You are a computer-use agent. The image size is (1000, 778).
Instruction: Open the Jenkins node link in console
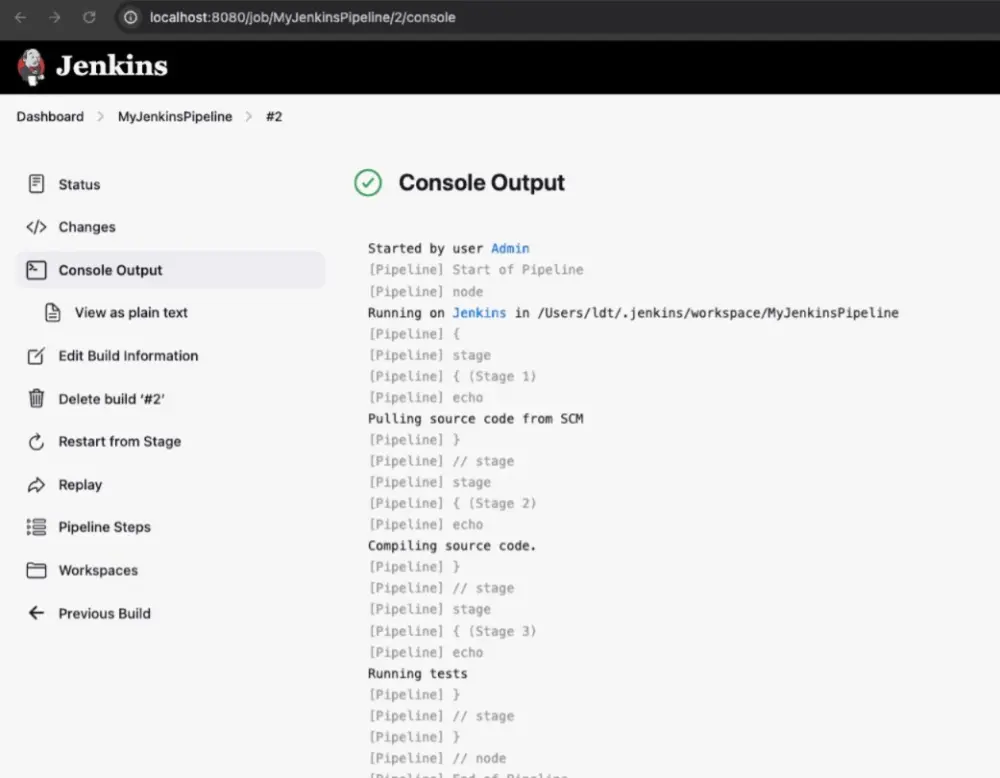[x=479, y=313]
